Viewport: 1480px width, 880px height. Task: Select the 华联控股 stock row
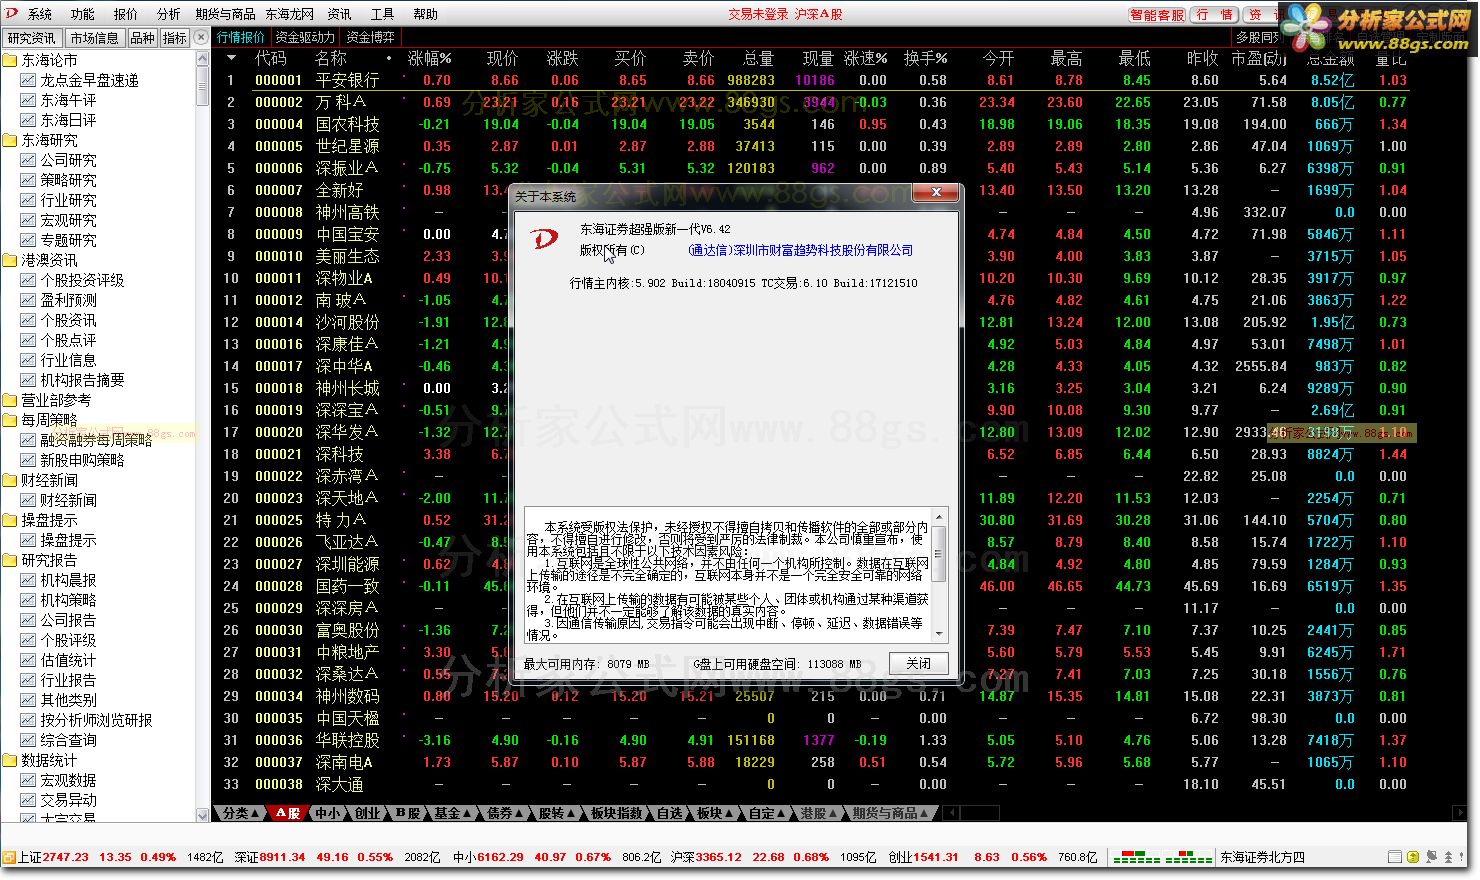810,740
